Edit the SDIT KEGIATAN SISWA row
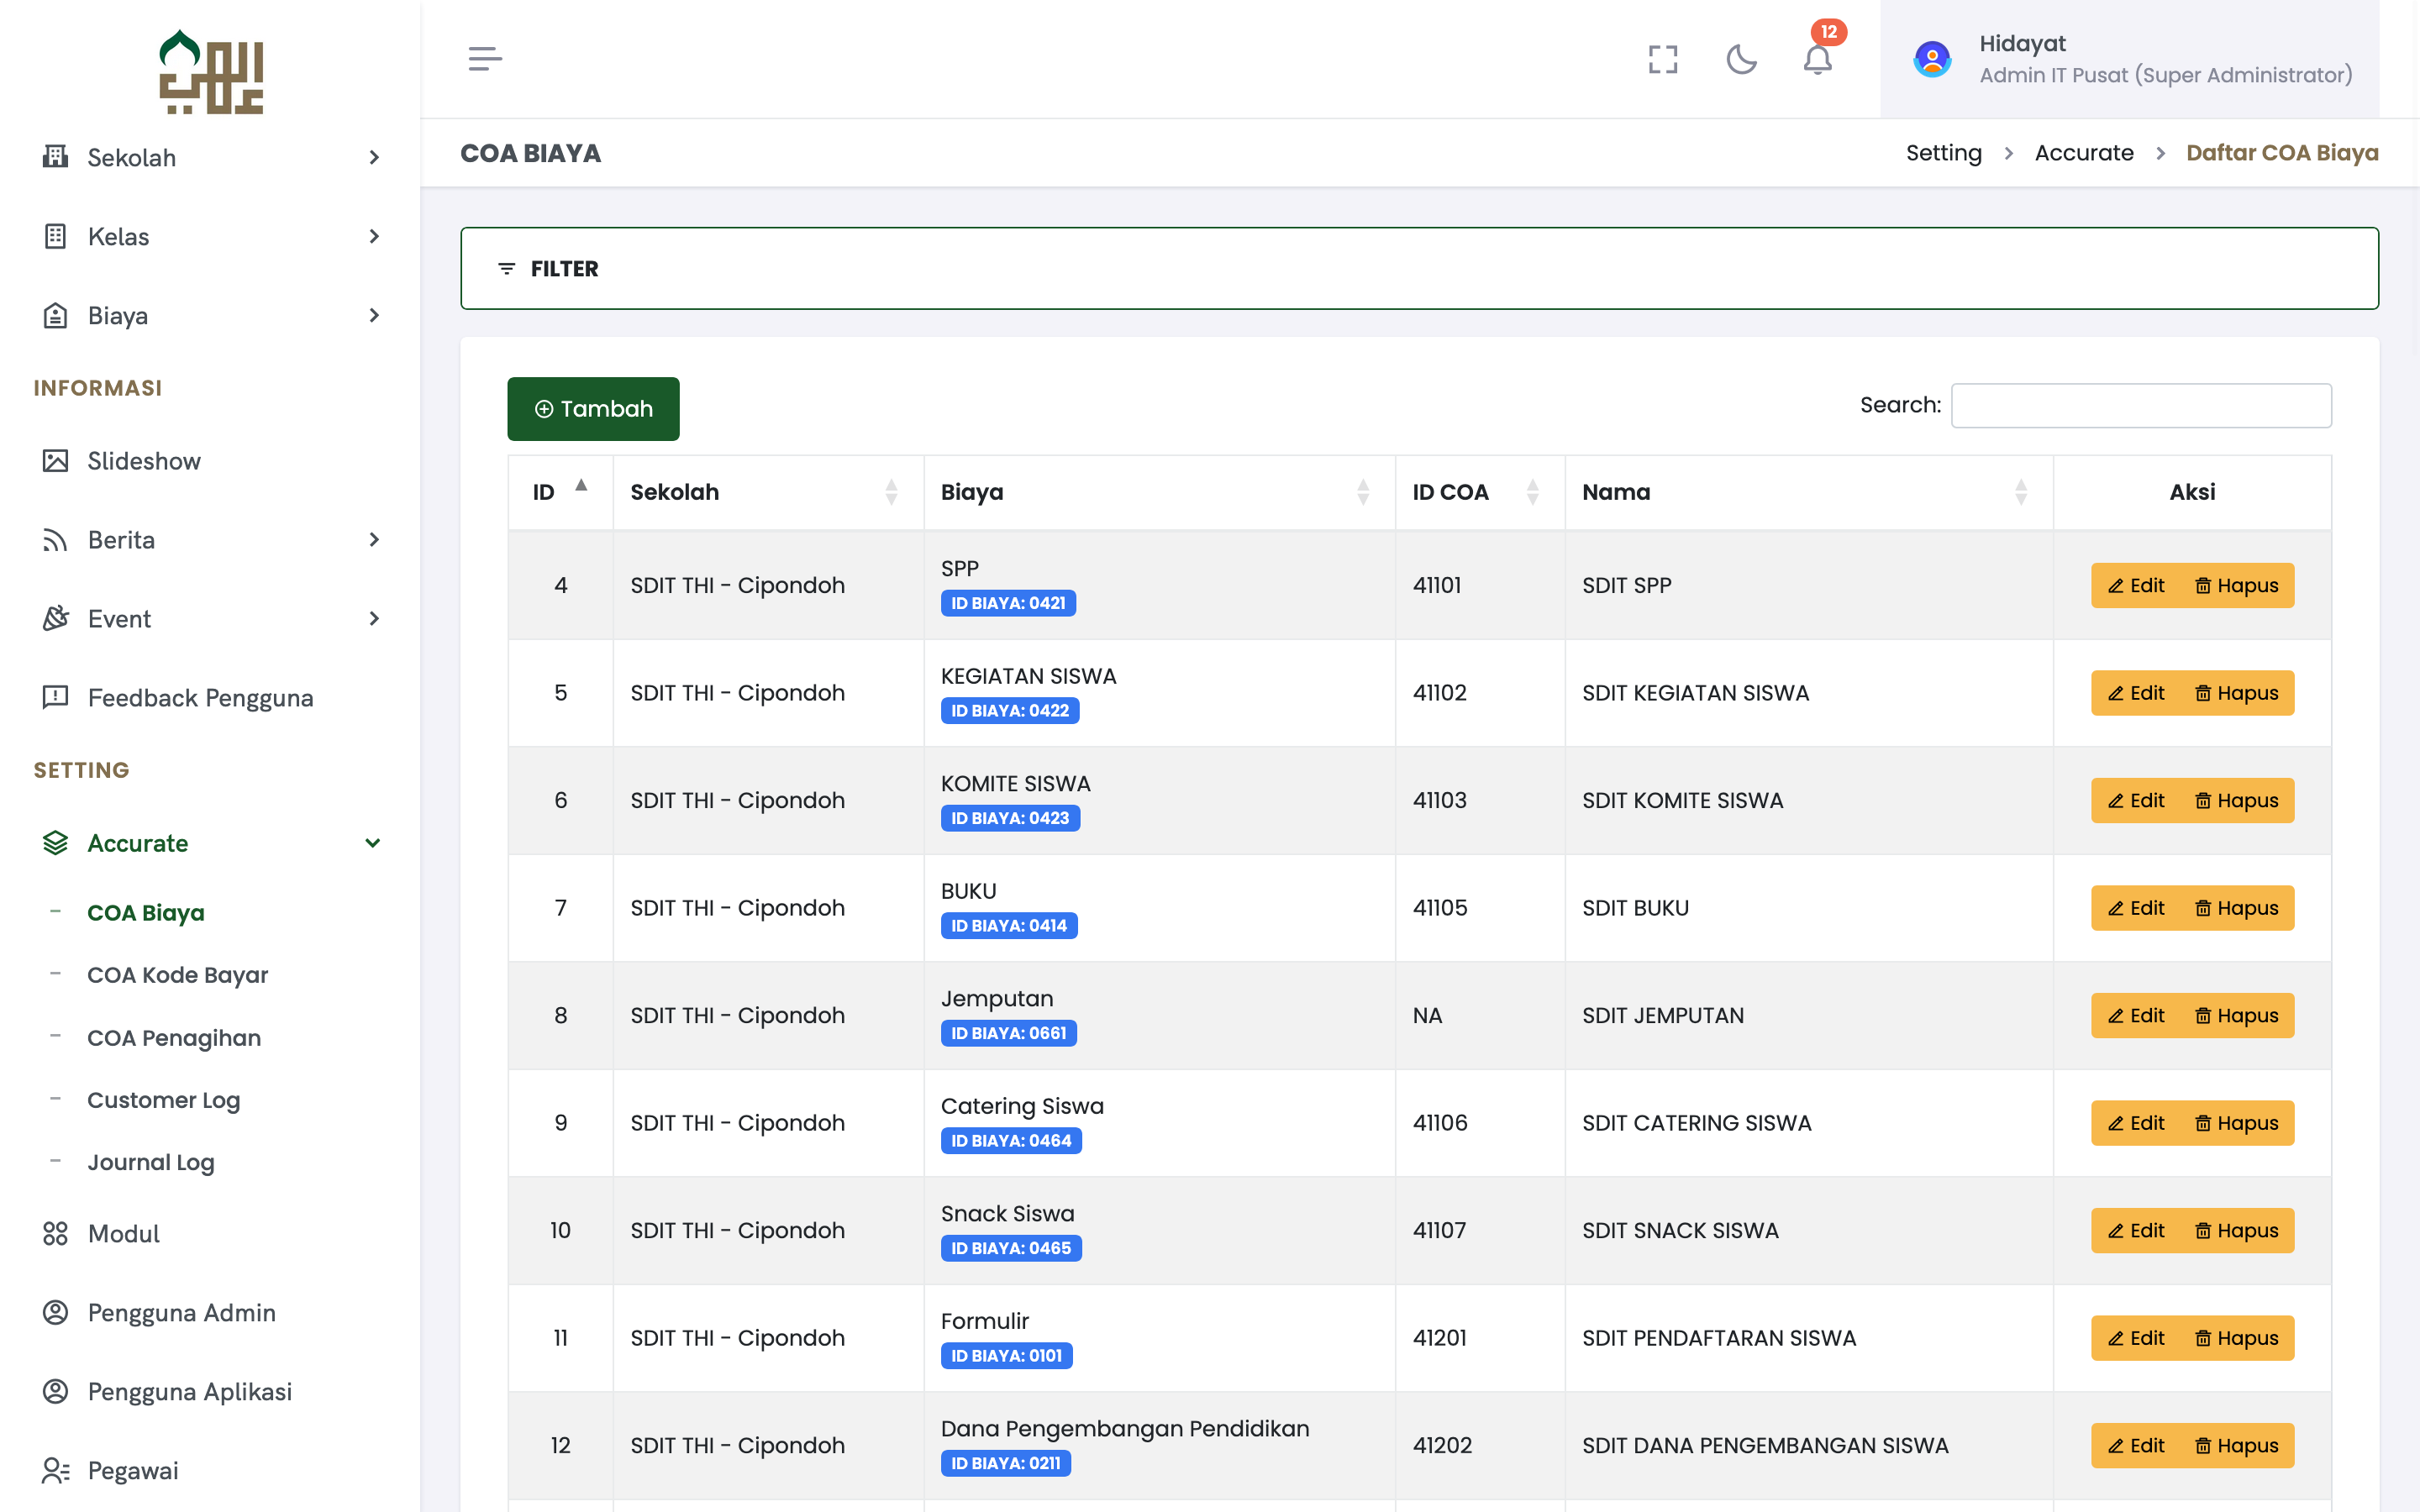2420x1512 pixels. (x=2137, y=693)
